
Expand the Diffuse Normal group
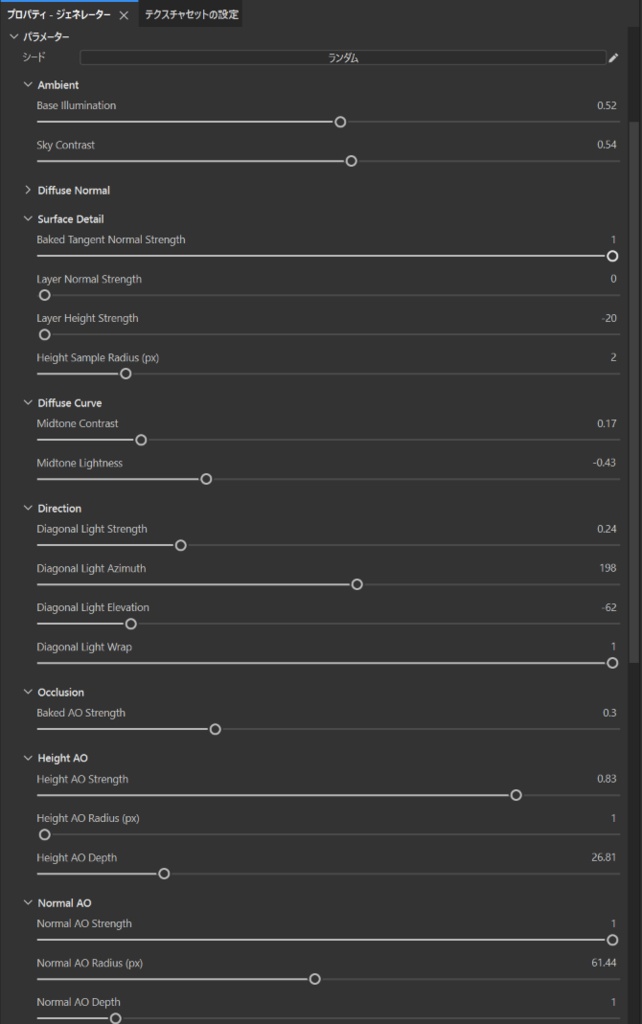coord(27,190)
